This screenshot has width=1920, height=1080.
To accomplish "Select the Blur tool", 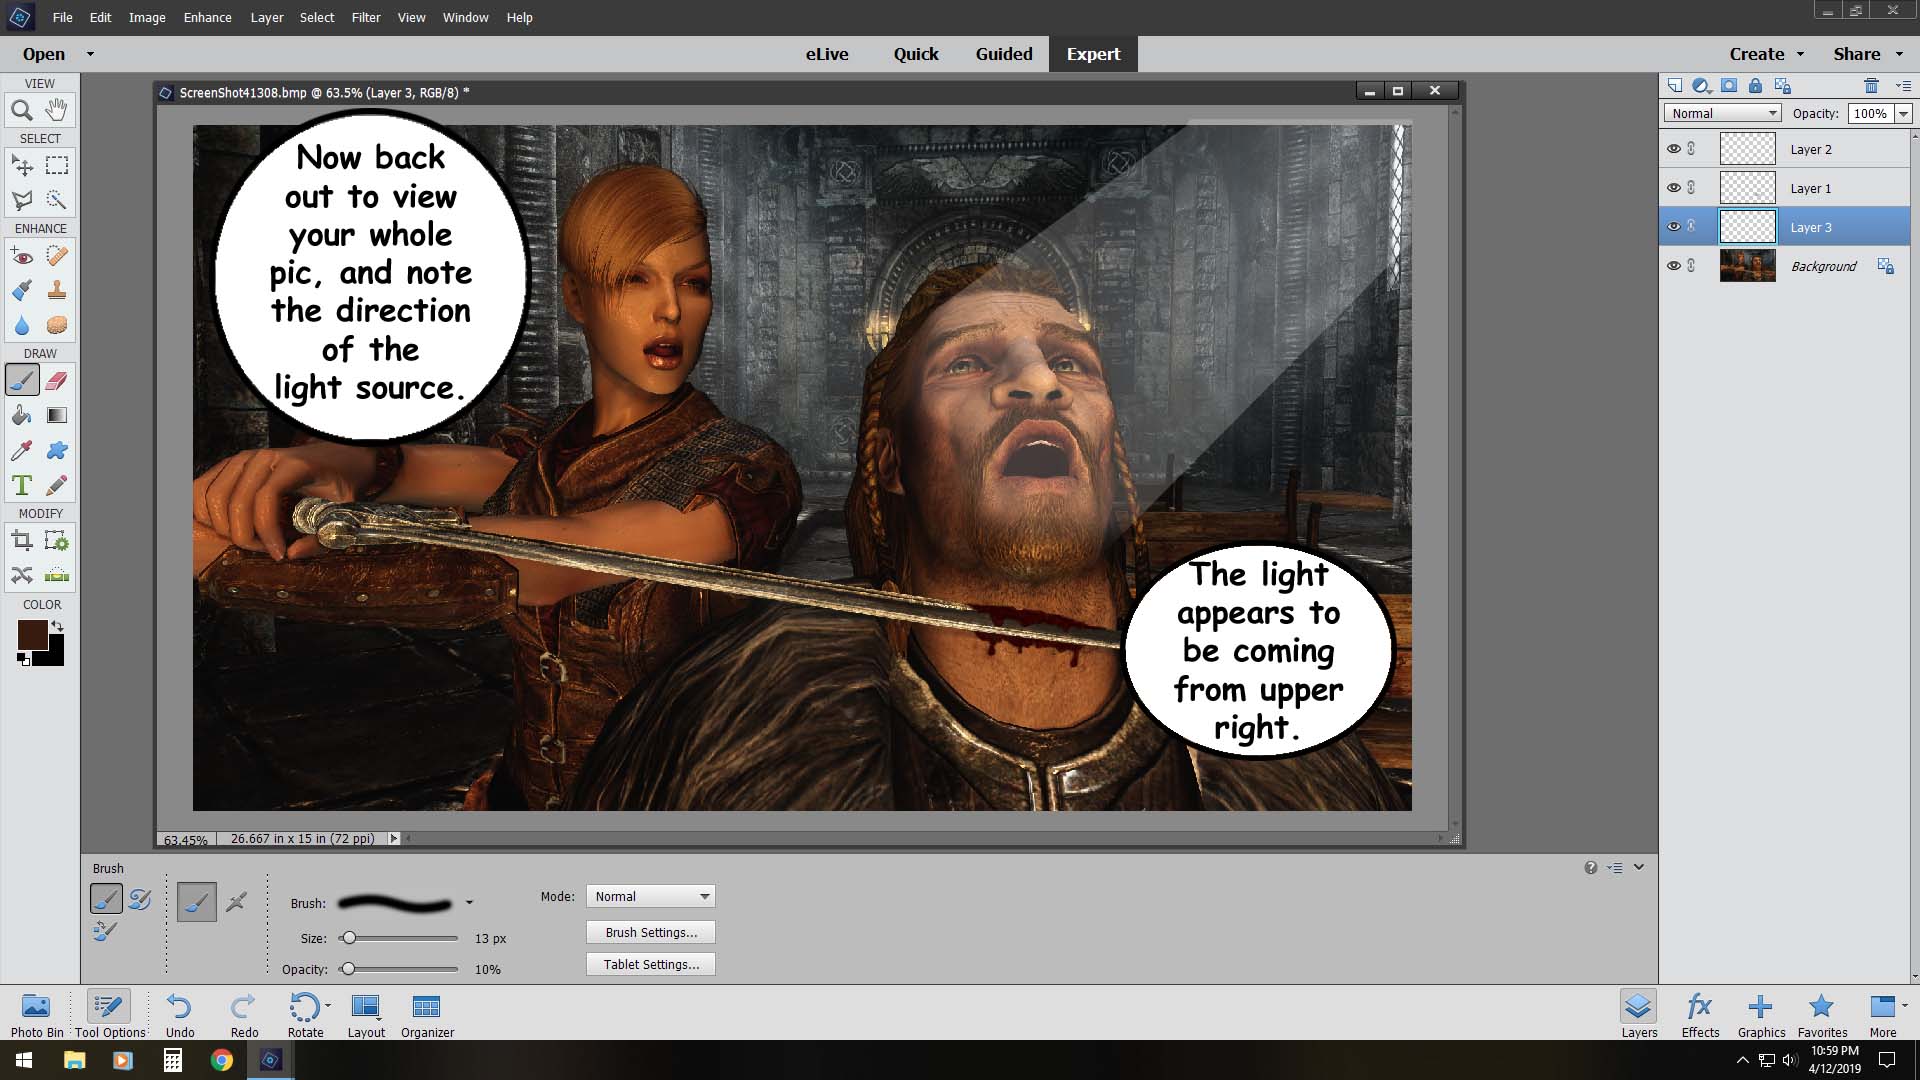I will (x=22, y=326).
